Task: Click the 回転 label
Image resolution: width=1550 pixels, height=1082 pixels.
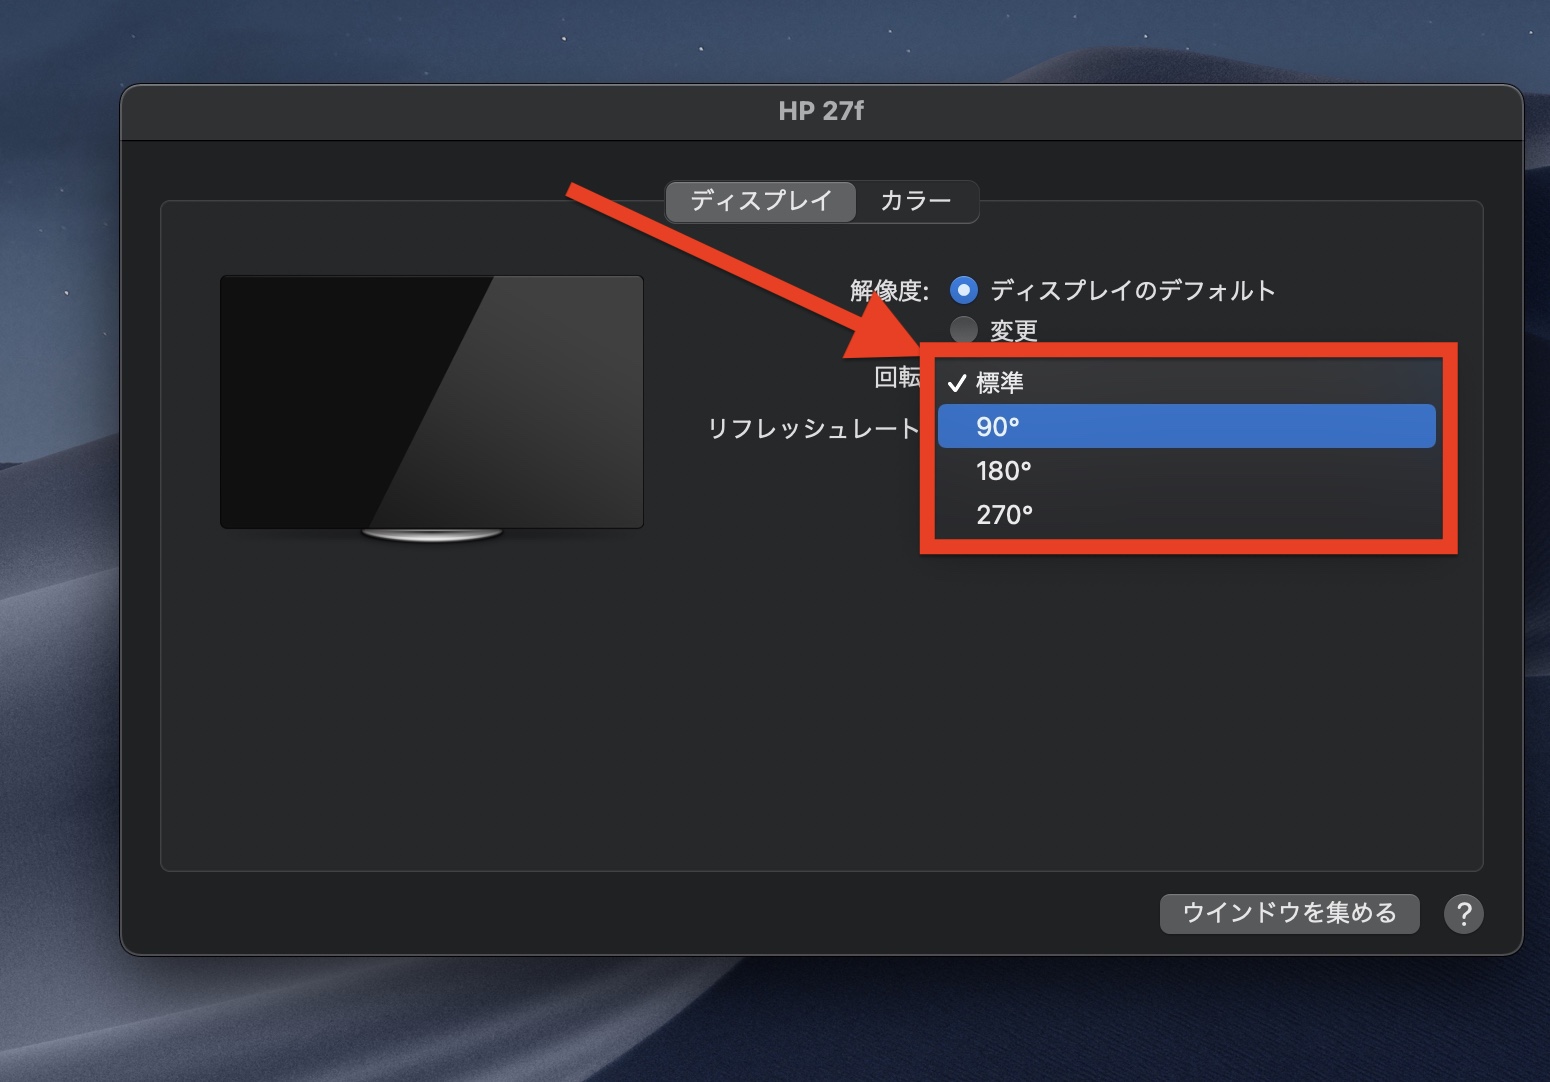Action: (x=896, y=377)
